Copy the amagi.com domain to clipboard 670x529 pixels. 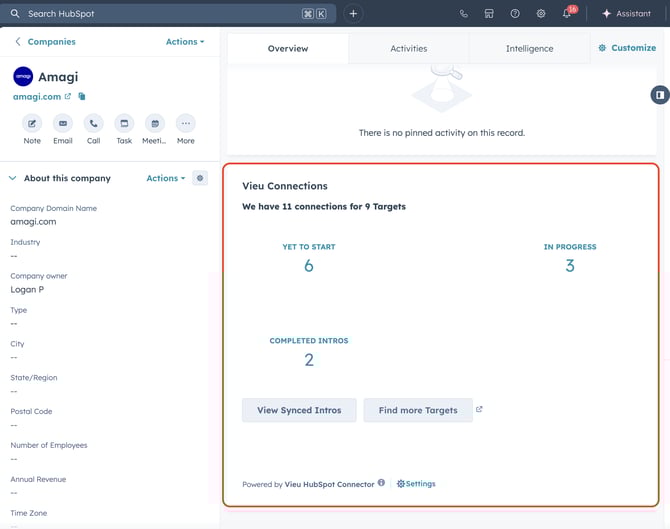click(x=82, y=97)
